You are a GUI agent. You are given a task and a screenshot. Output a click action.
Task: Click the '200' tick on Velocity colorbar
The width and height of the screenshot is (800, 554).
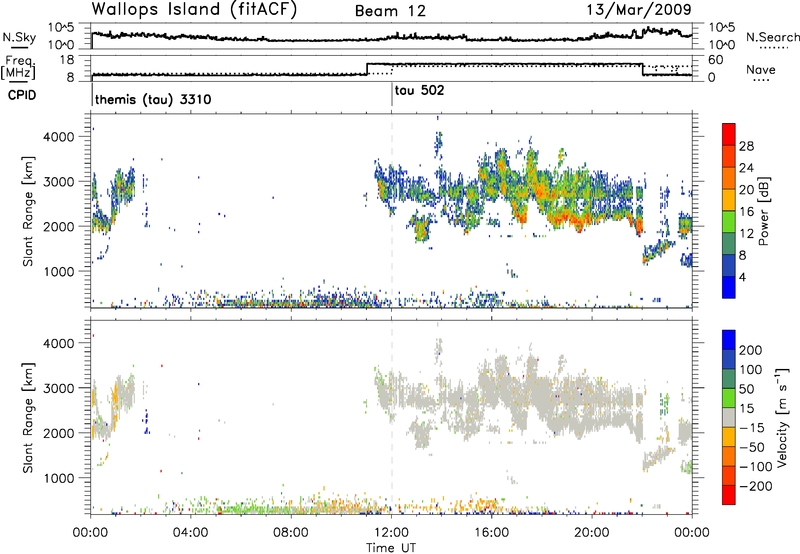click(751, 350)
